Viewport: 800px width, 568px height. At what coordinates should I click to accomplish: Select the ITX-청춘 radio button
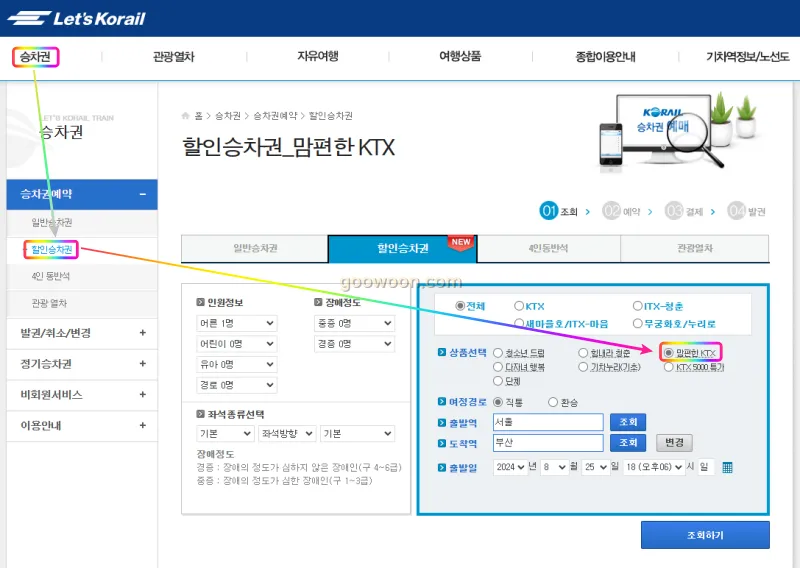637,306
